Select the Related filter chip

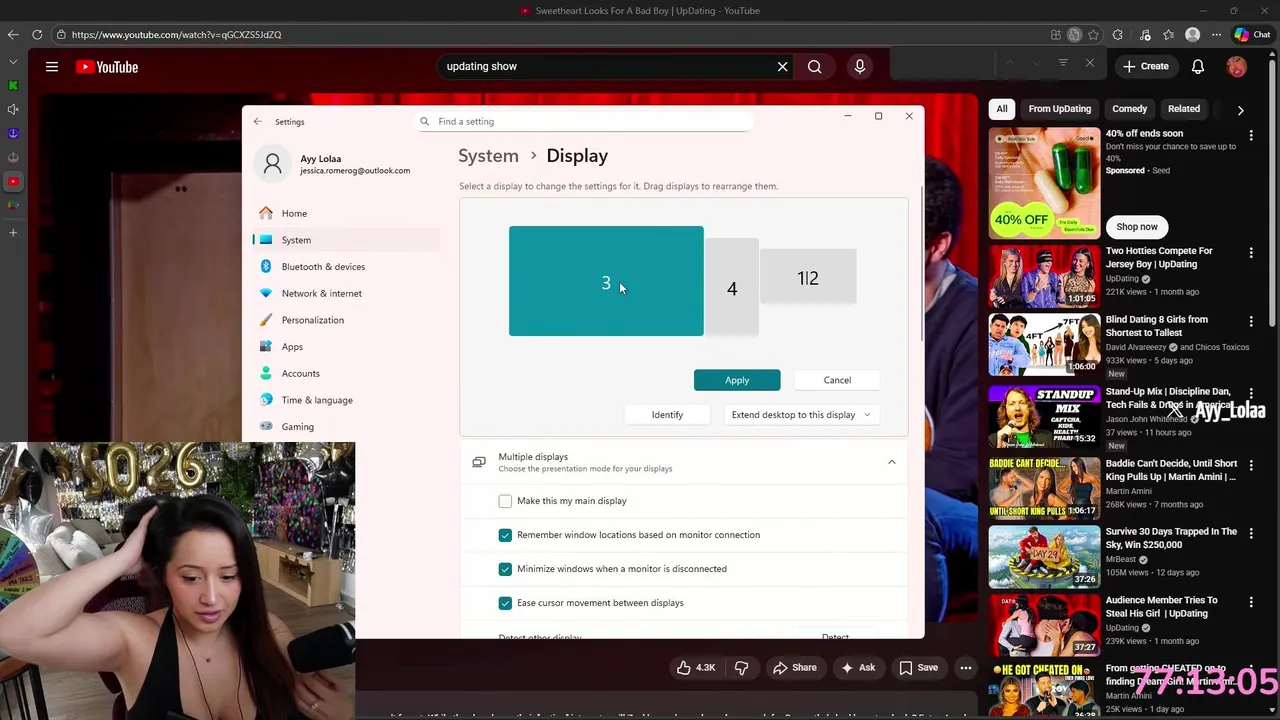tap(1183, 109)
